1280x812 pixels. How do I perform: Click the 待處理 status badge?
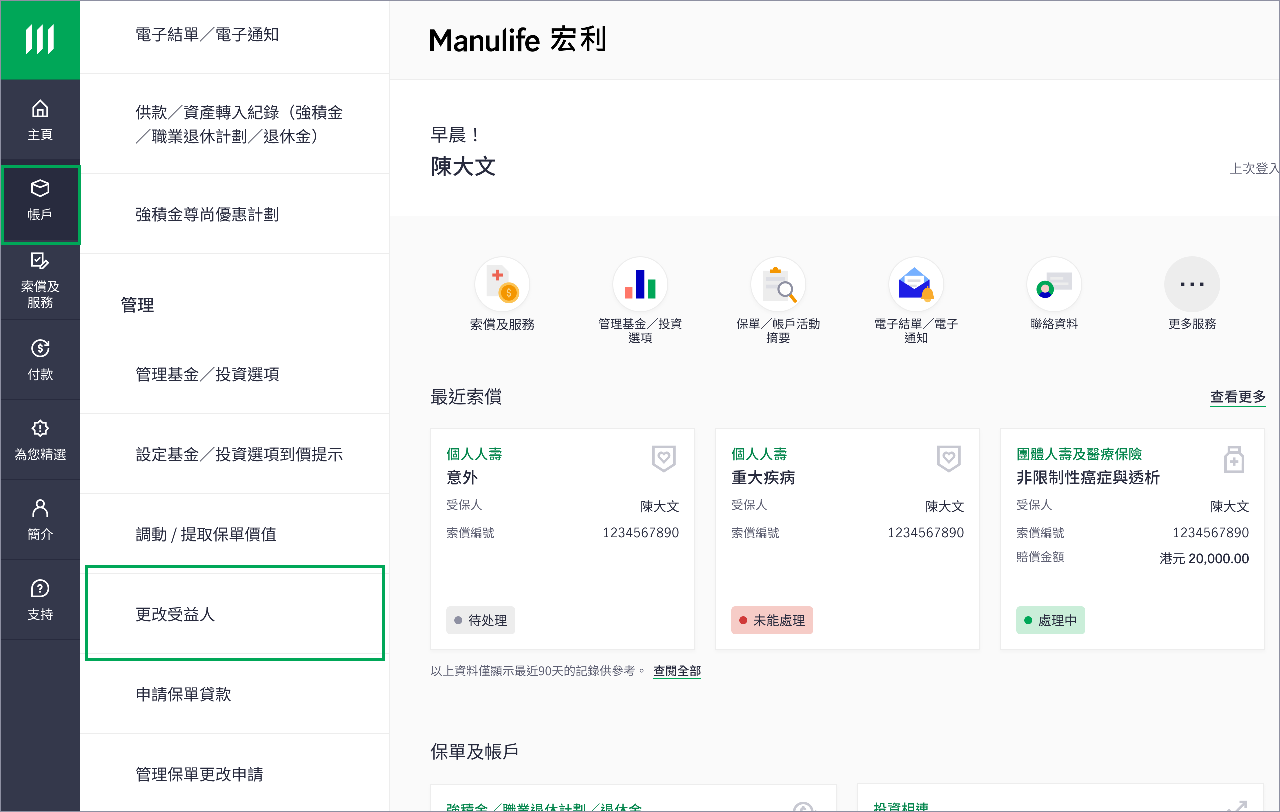click(x=480, y=620)
